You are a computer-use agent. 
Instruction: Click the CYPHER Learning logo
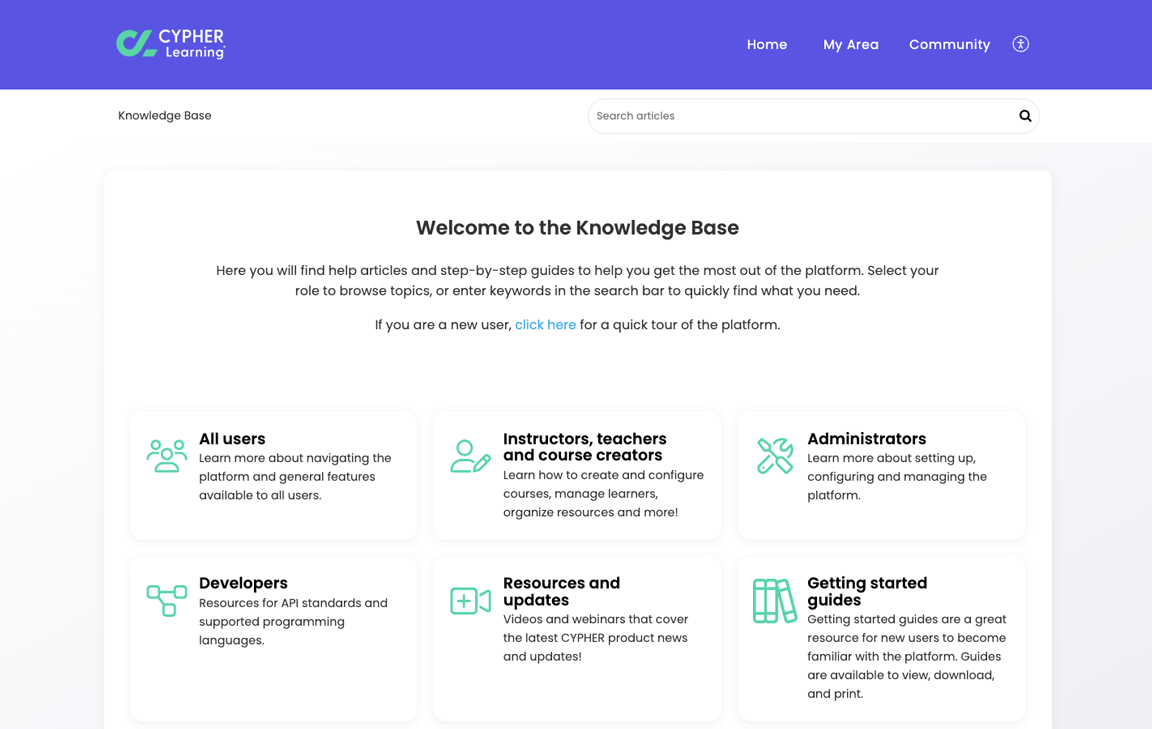(x=170, y=44)
